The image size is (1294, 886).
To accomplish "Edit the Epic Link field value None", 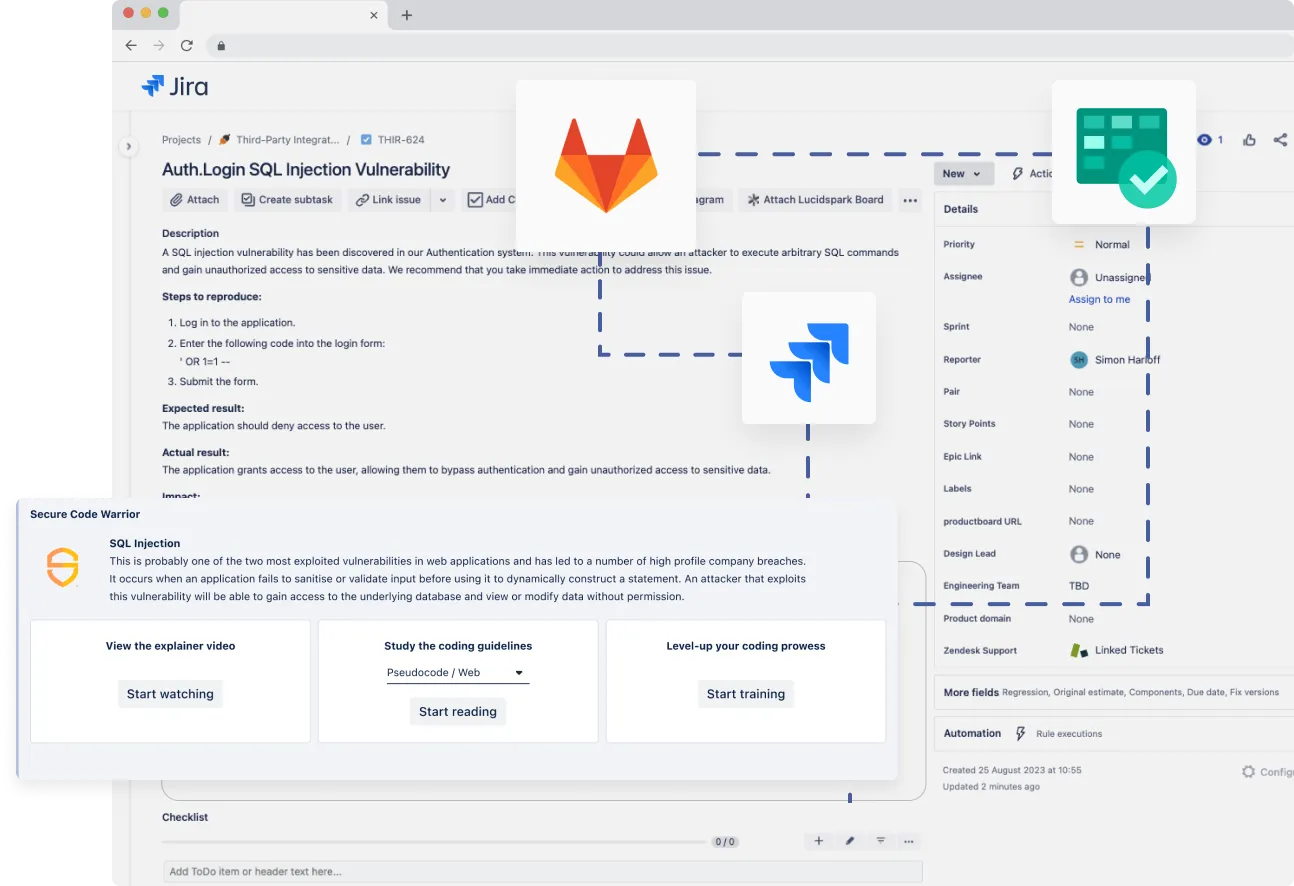I will [x=1081, y=457].
